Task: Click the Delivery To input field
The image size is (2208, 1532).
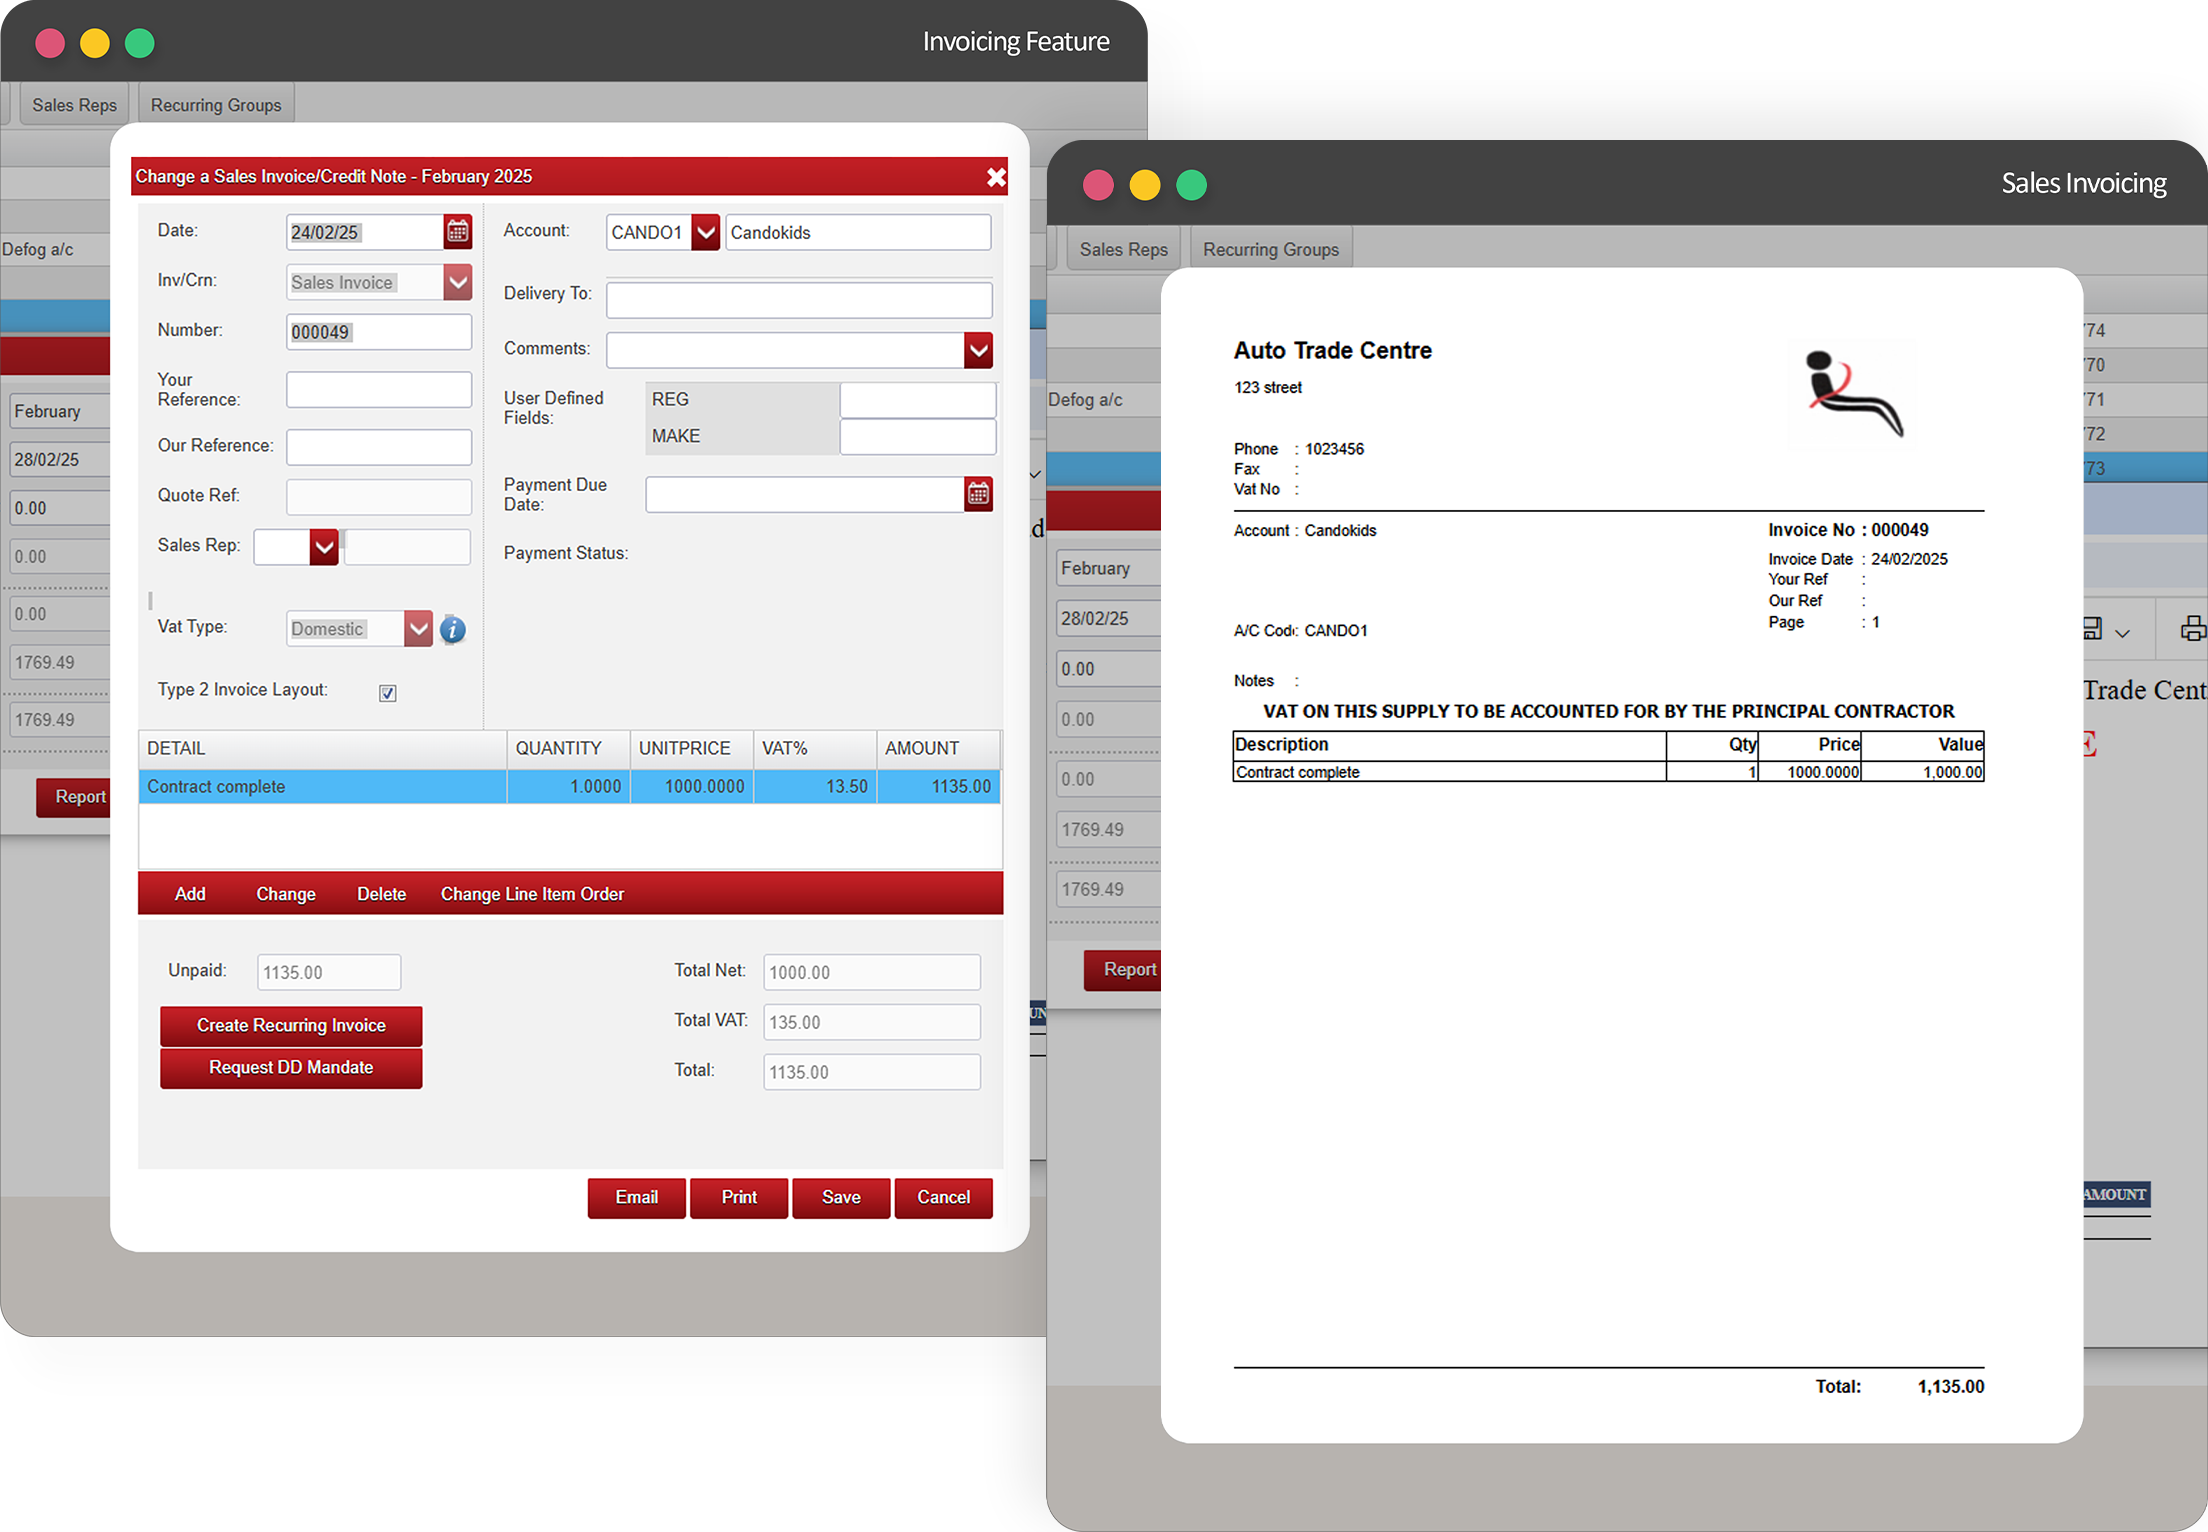Action: [x=799, y=299]
